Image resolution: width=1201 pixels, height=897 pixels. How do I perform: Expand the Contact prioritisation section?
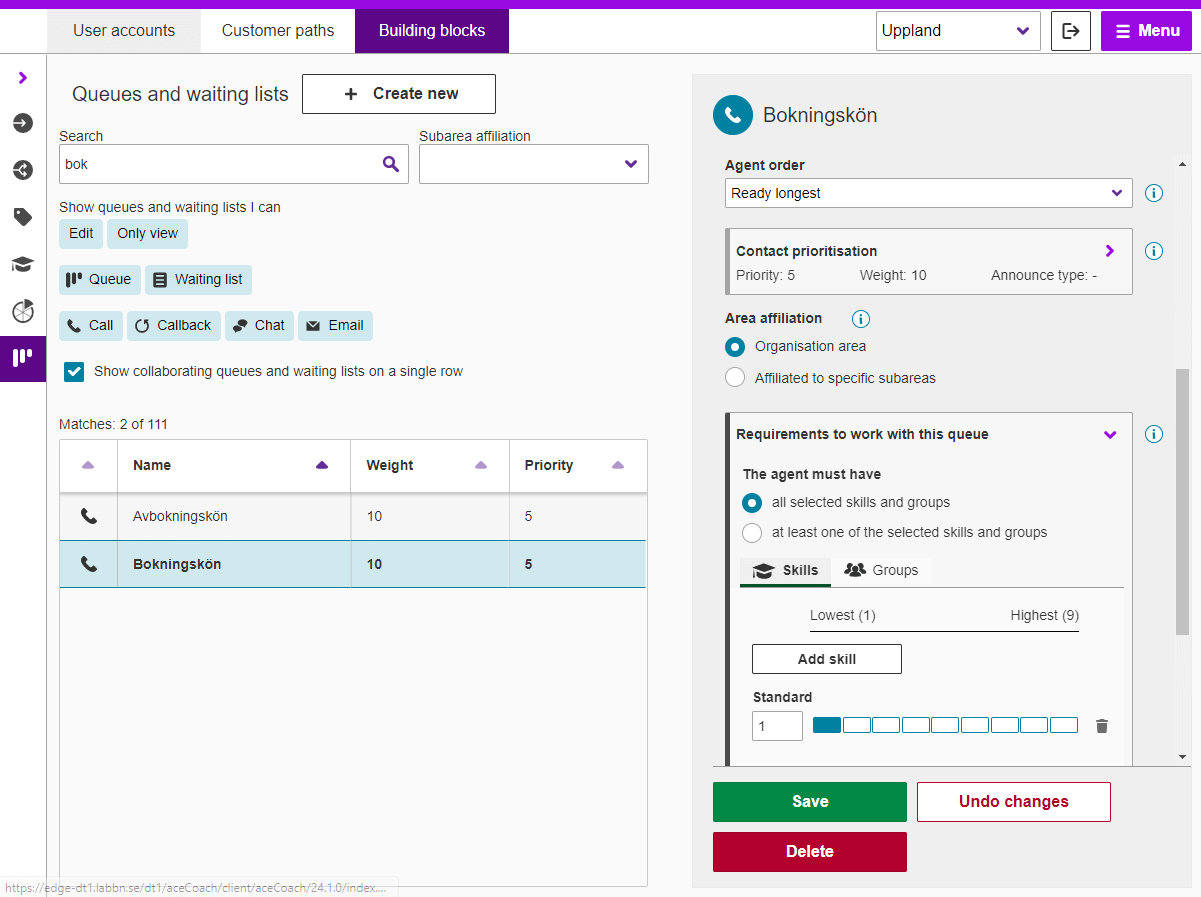point(1109,251)
